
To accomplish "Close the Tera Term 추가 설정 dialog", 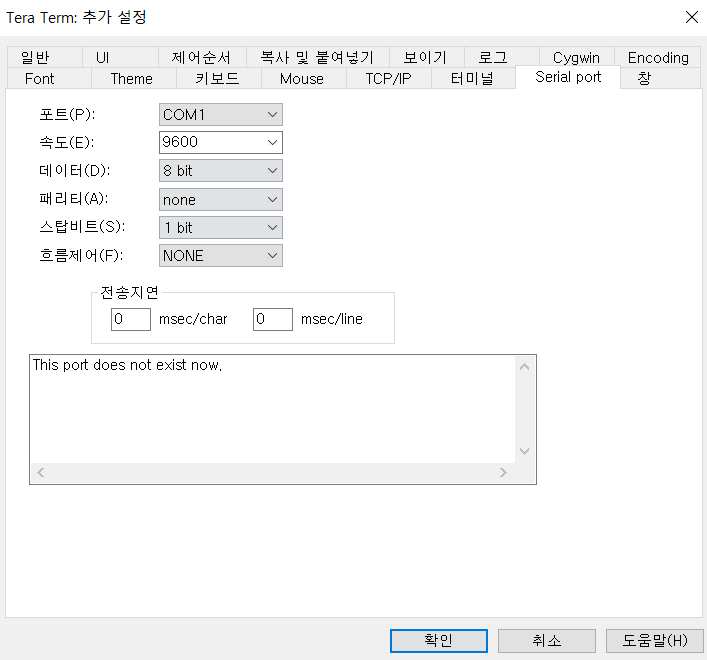I will [691, 17].
